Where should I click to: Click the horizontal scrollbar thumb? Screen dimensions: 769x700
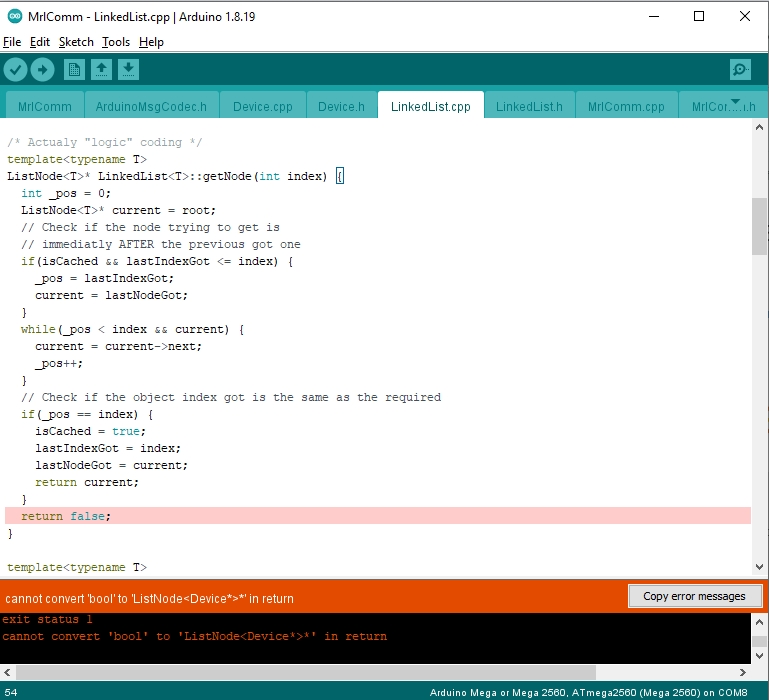(306, 672)
